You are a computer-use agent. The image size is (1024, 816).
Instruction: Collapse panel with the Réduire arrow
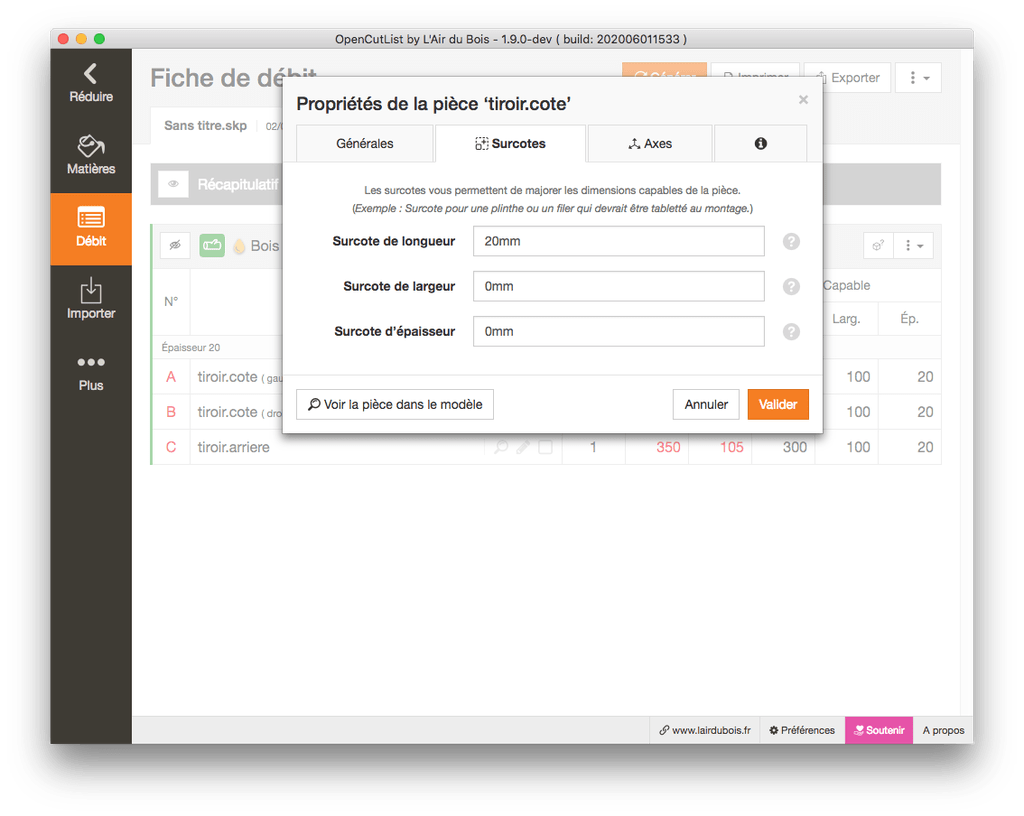[x=91, y=84]
